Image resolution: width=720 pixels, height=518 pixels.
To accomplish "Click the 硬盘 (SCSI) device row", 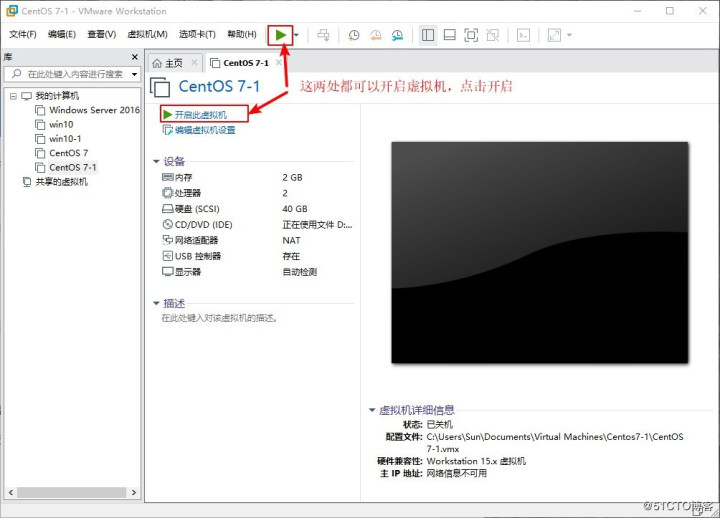I will 257,209.
